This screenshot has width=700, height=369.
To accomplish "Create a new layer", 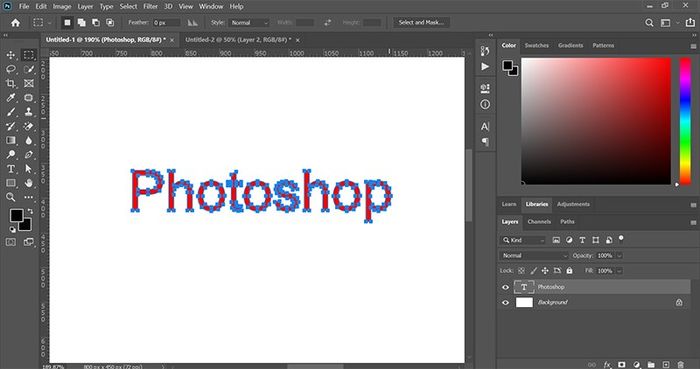I will coord(666,365).
